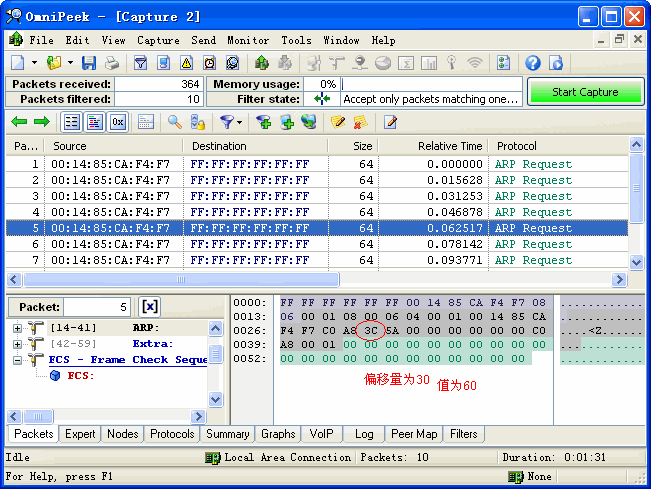This screenshot has height=489, width=651.
Task: Click the magnifier find packet icon
Action: [x=175, y=122]
